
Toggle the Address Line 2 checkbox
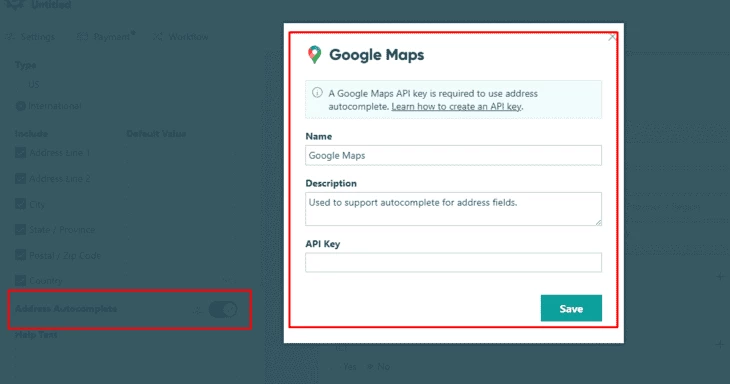pos(20,179)
